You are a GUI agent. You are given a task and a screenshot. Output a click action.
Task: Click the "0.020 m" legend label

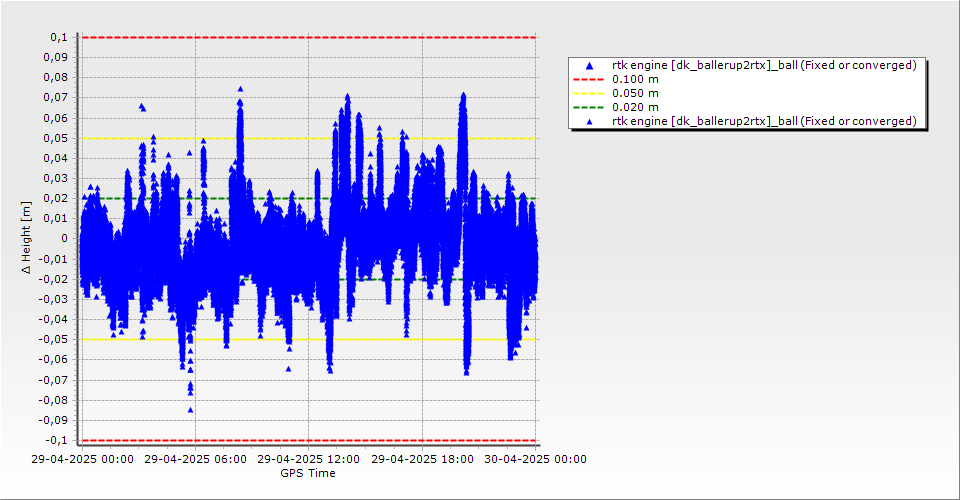(x=636, y=107)
